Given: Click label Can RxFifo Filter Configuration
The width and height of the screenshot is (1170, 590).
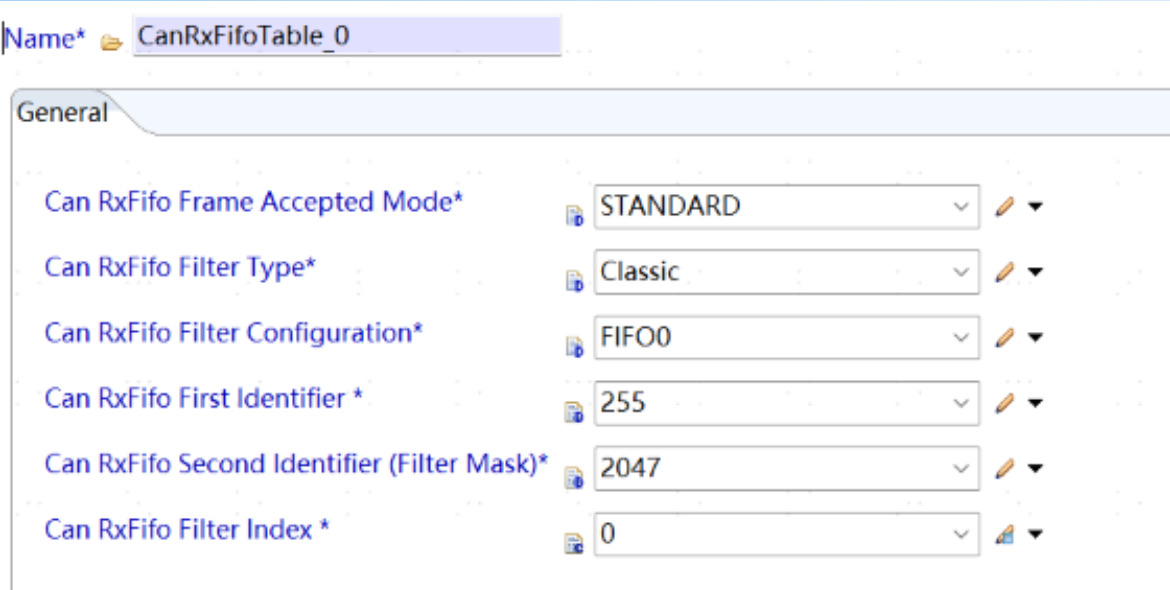Looking at the screenshot, I should (x=234, y=333).
